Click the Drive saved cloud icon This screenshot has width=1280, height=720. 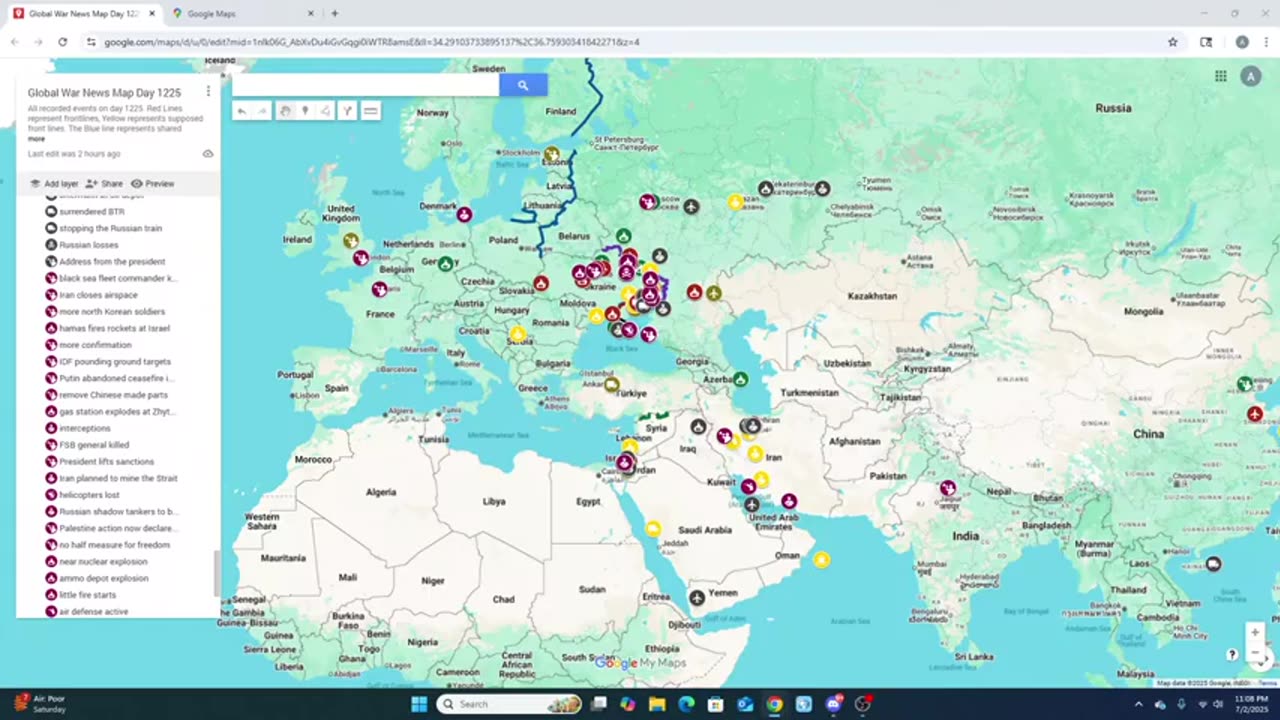point(208,154)
